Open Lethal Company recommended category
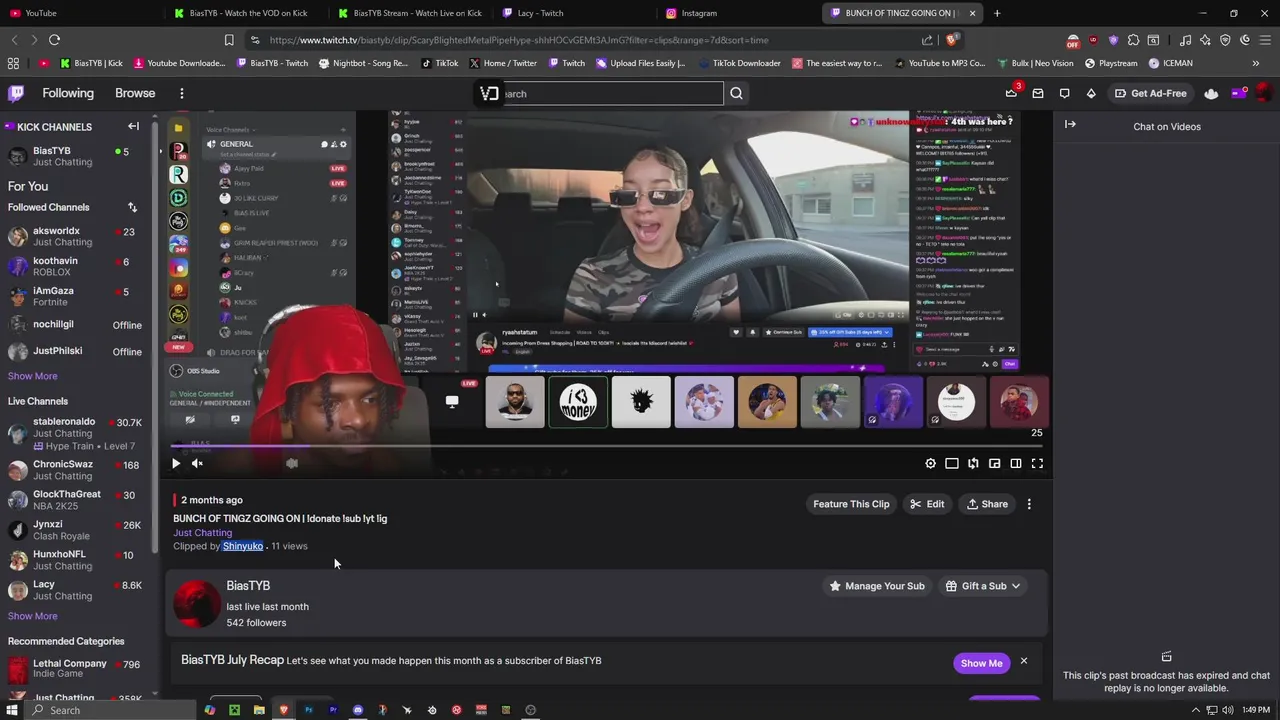This screenshot has width=1280, height=720. pyautogui.click(x=75, y=668)
